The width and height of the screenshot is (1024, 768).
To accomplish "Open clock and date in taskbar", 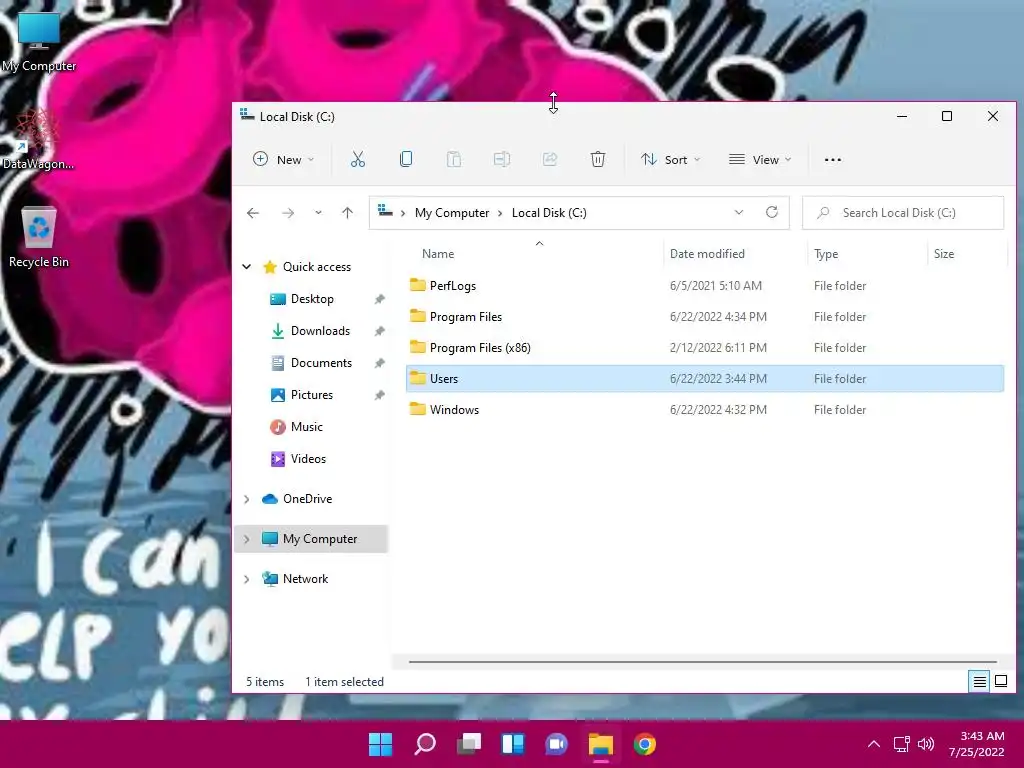I will [977, 744].
